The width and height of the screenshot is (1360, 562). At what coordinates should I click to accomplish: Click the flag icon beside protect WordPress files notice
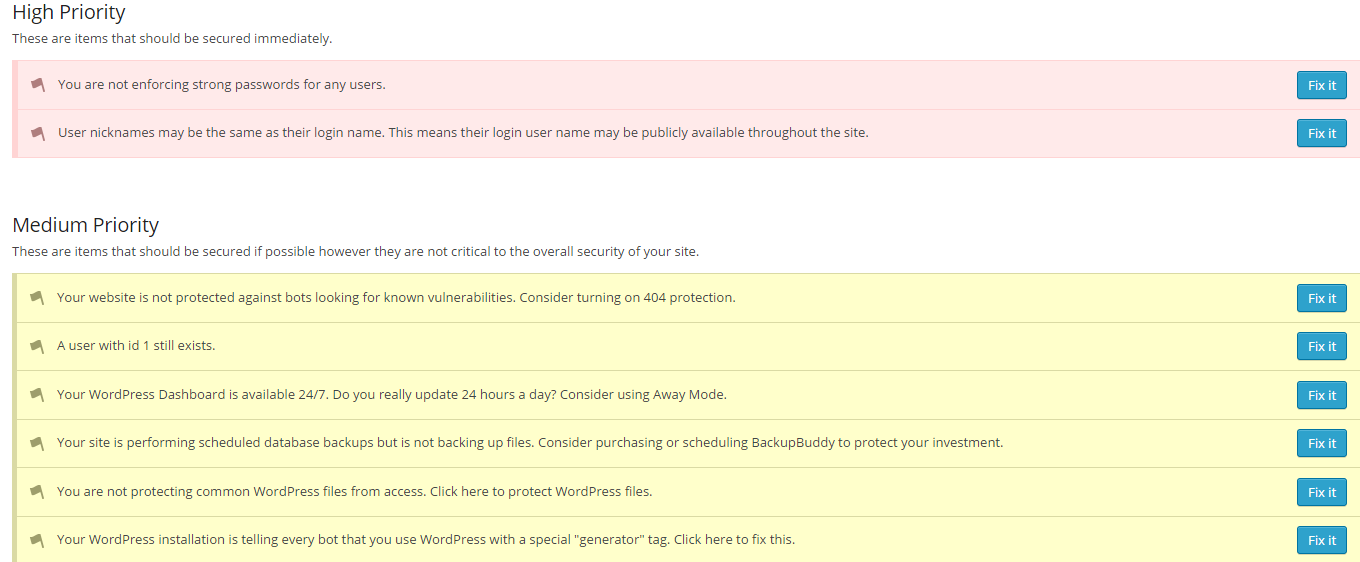(x=37, y=492)
